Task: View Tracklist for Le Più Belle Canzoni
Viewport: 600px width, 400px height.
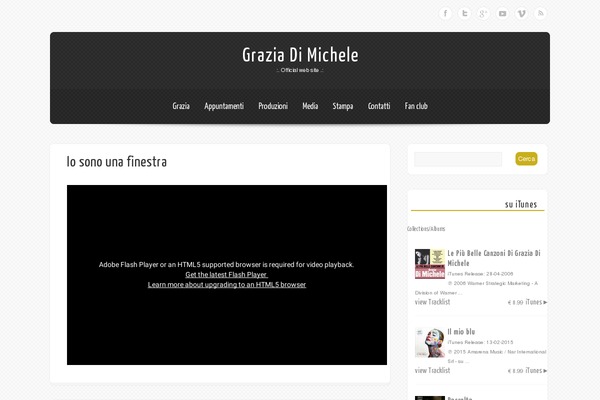Action: tap(432, 302)
